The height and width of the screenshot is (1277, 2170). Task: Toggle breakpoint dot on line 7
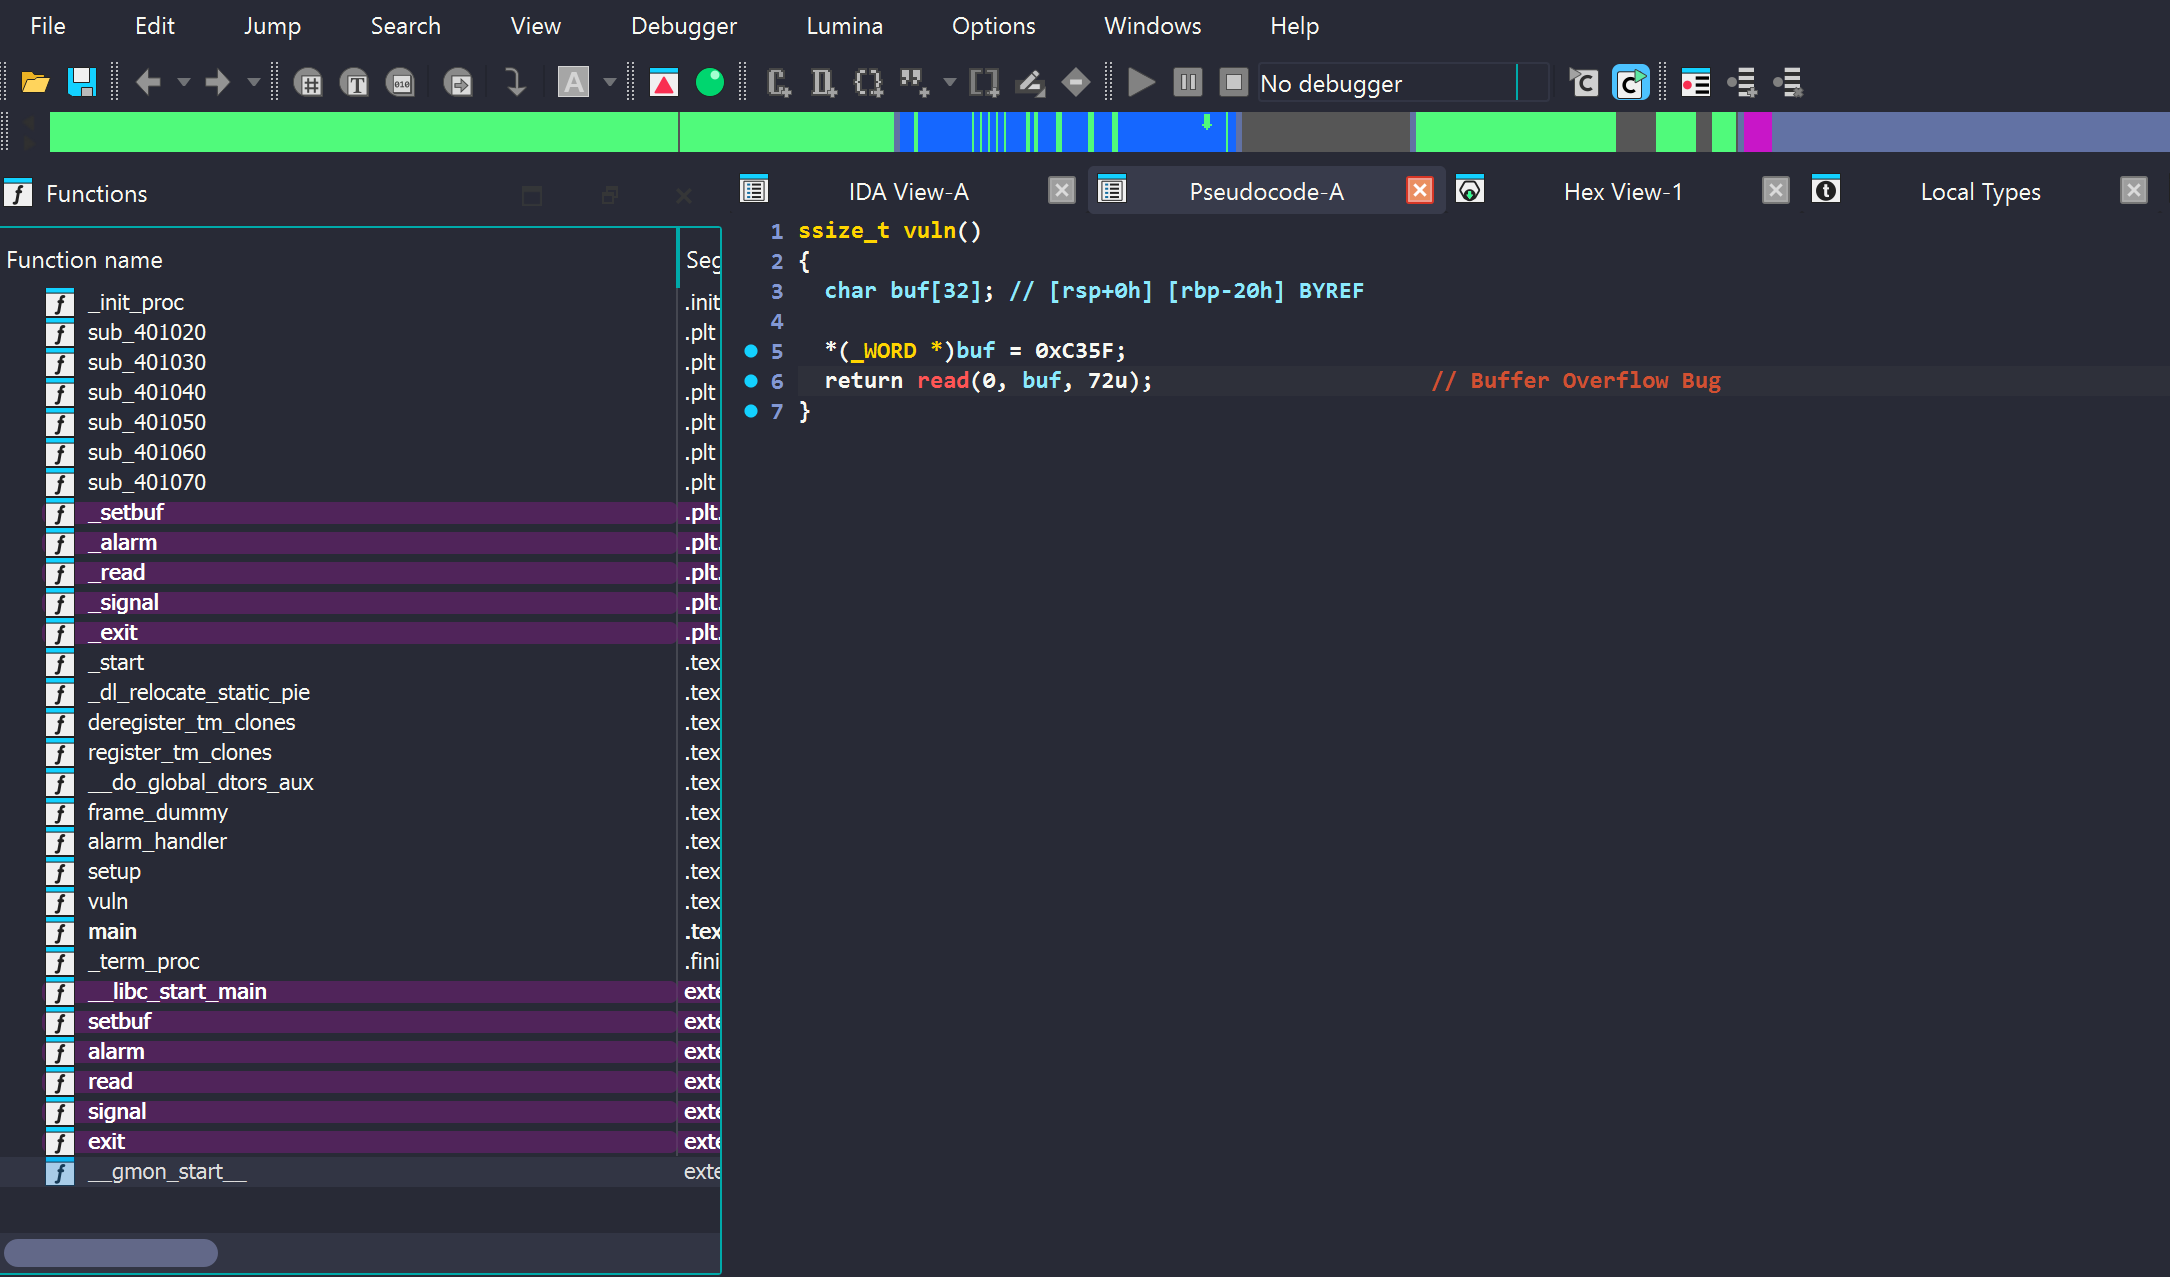tap(751, 411)
